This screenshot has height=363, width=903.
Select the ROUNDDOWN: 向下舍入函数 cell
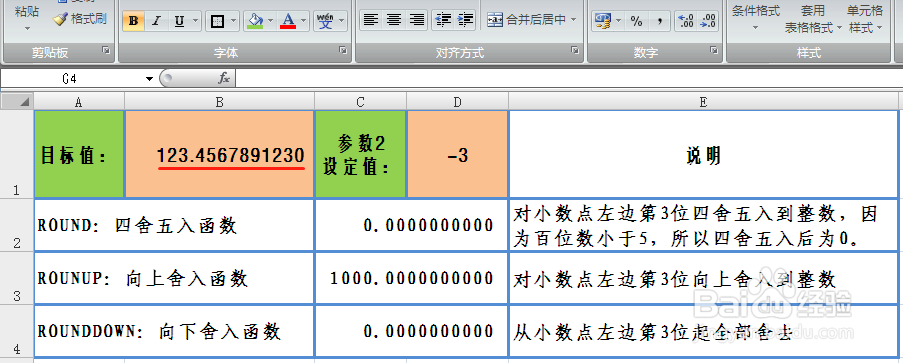[174, 331]
